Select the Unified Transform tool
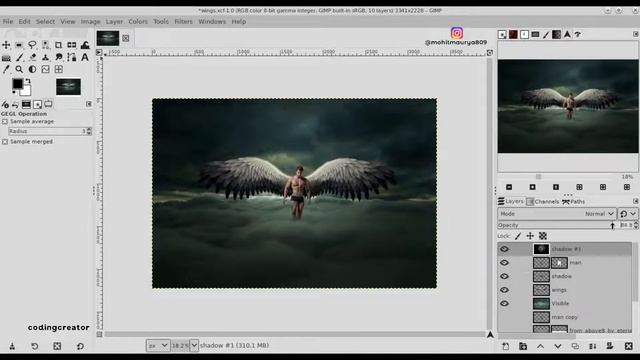This screenshot has width=640, height=360. click(71, 45)
